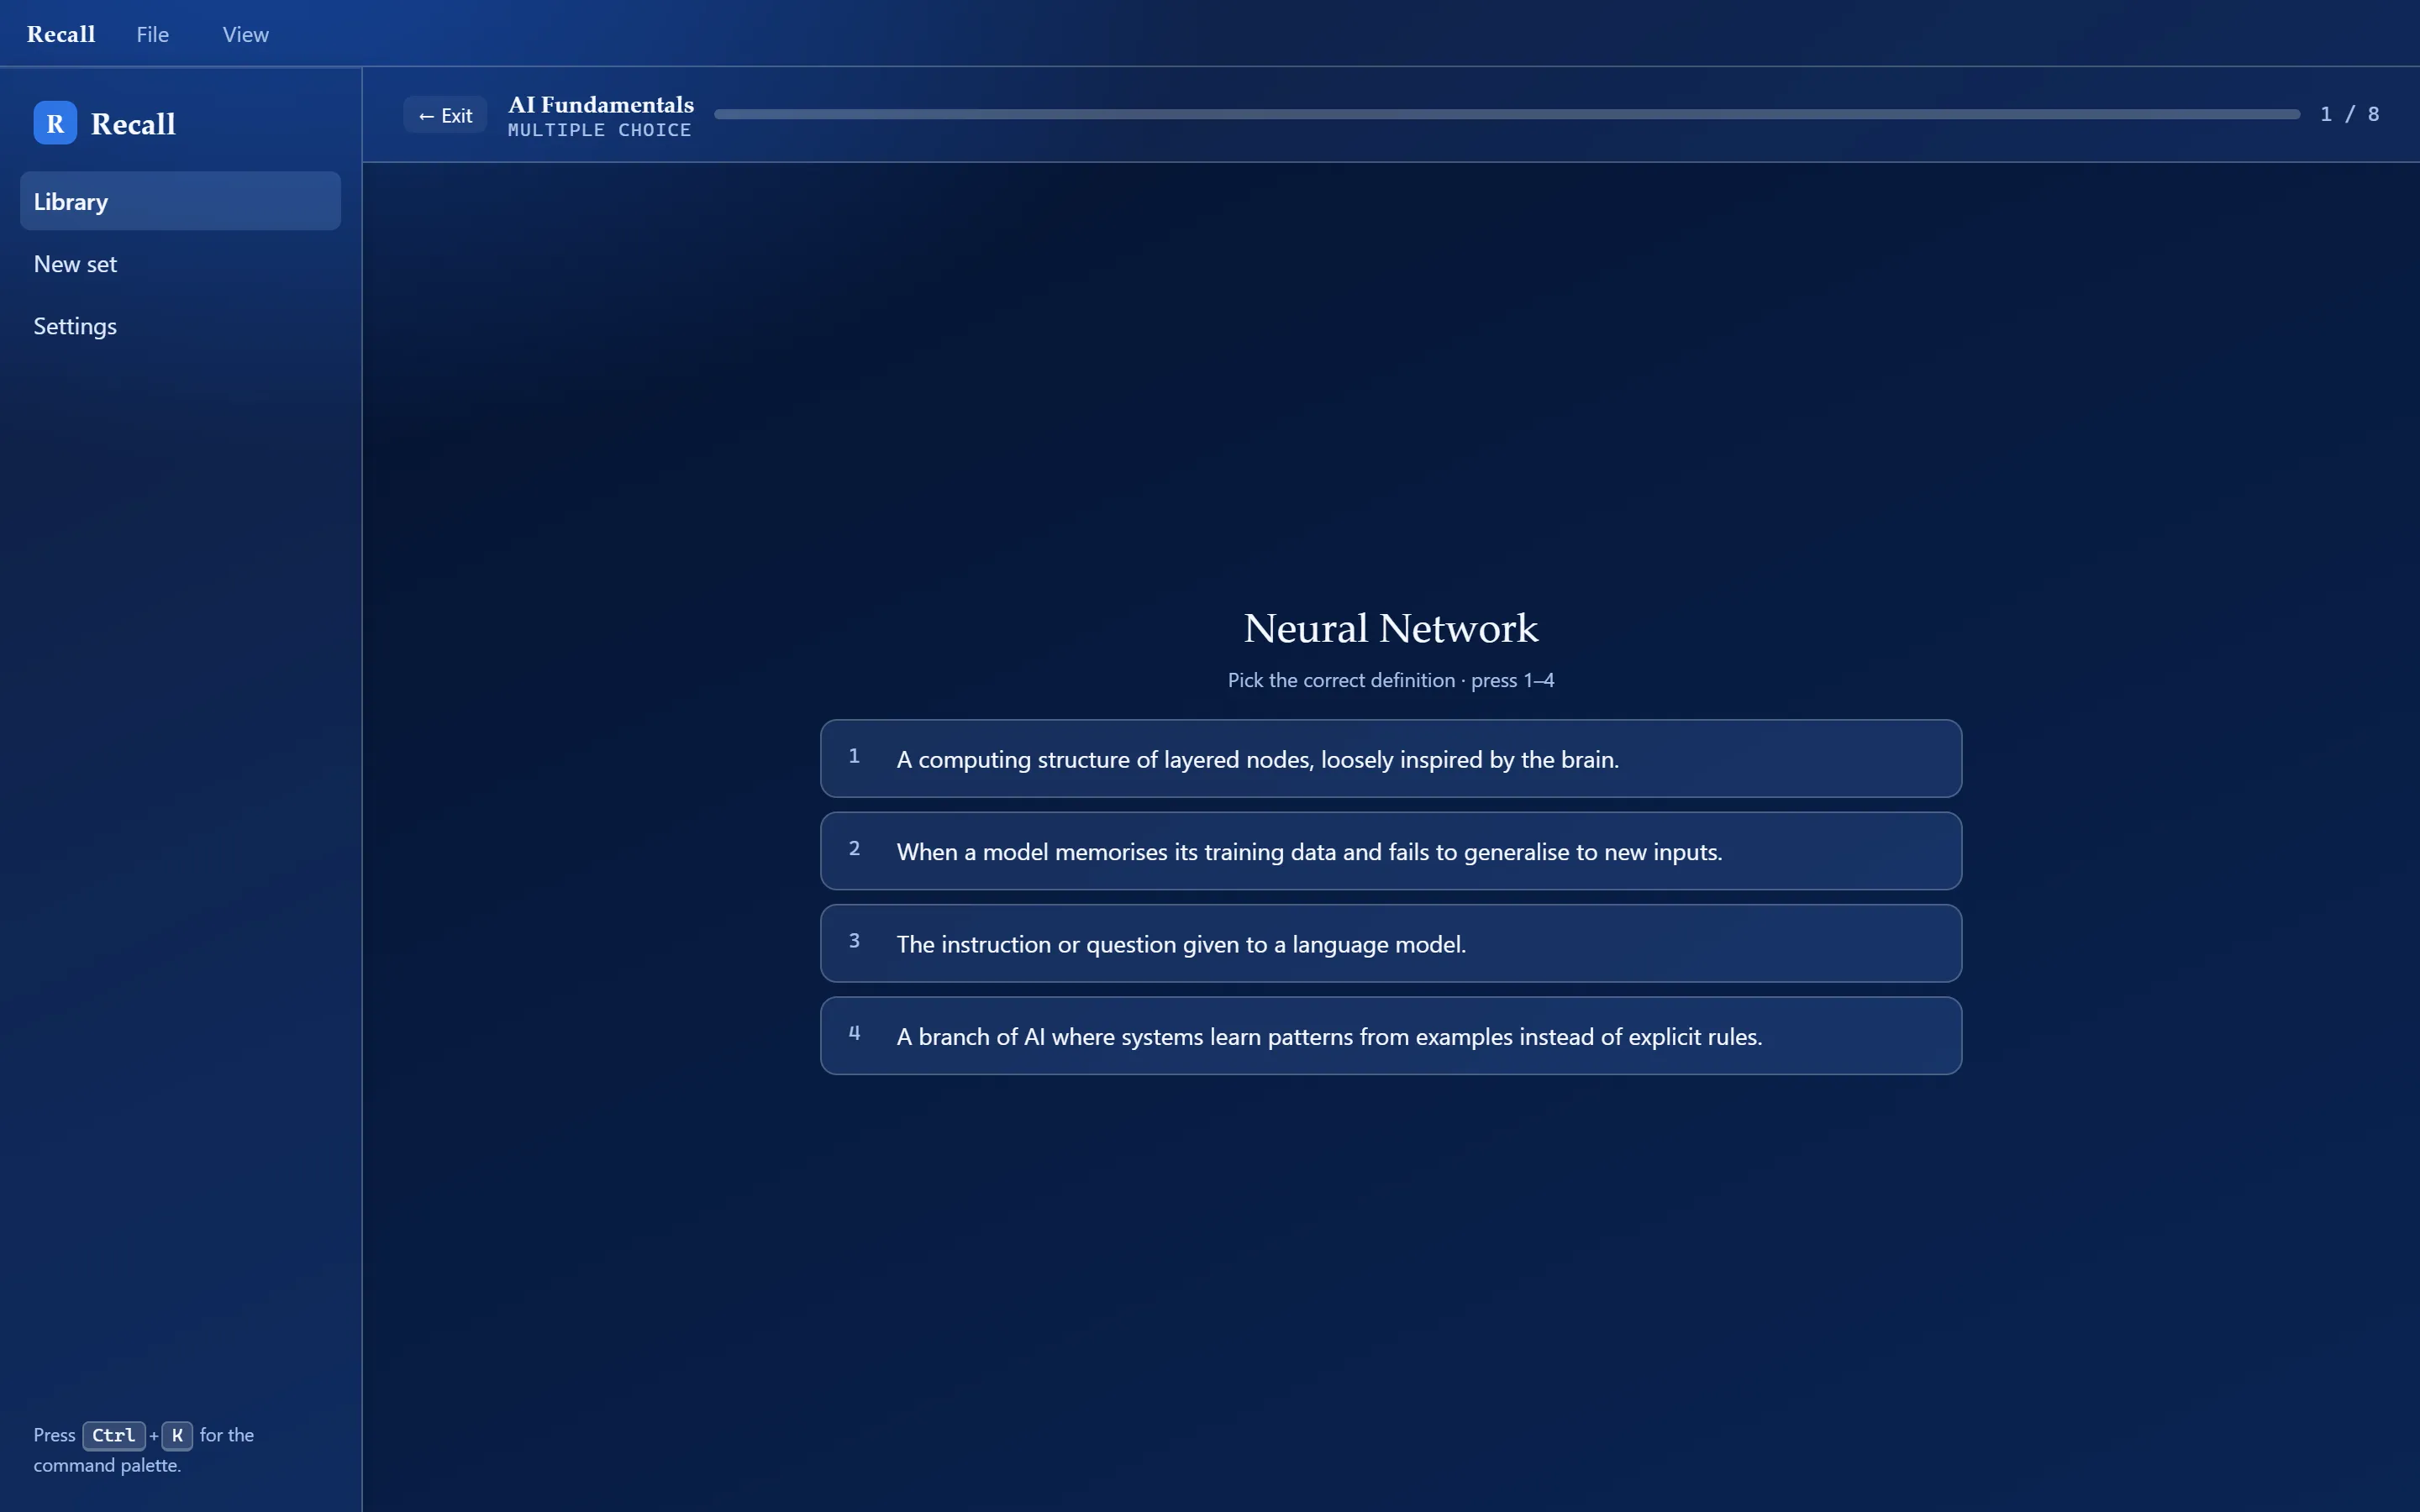Go to Library in the sidebar
The height and width of the screenshot is (1512, 2420).
(180, 201)
